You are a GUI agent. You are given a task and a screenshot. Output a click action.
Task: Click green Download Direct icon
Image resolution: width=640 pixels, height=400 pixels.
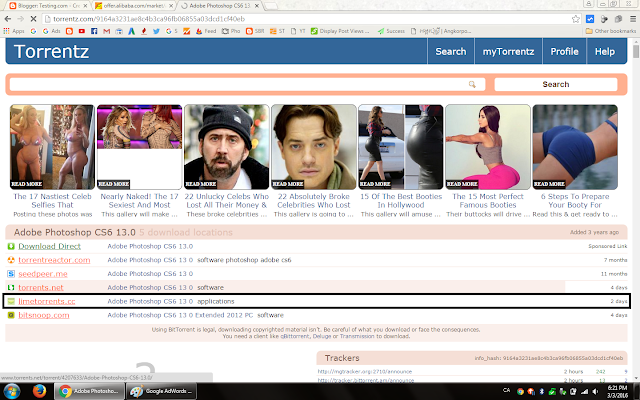point(11,246)
